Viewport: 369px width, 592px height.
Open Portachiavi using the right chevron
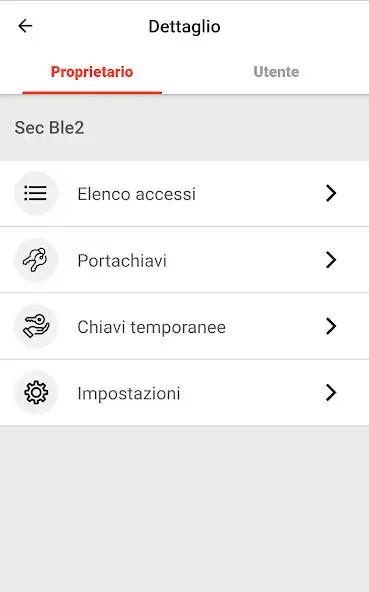coord(331,260)
